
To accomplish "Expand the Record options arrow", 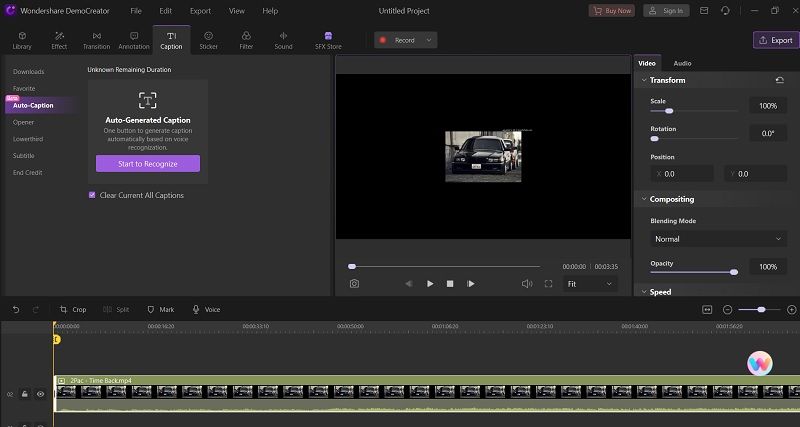I will 429,40.
